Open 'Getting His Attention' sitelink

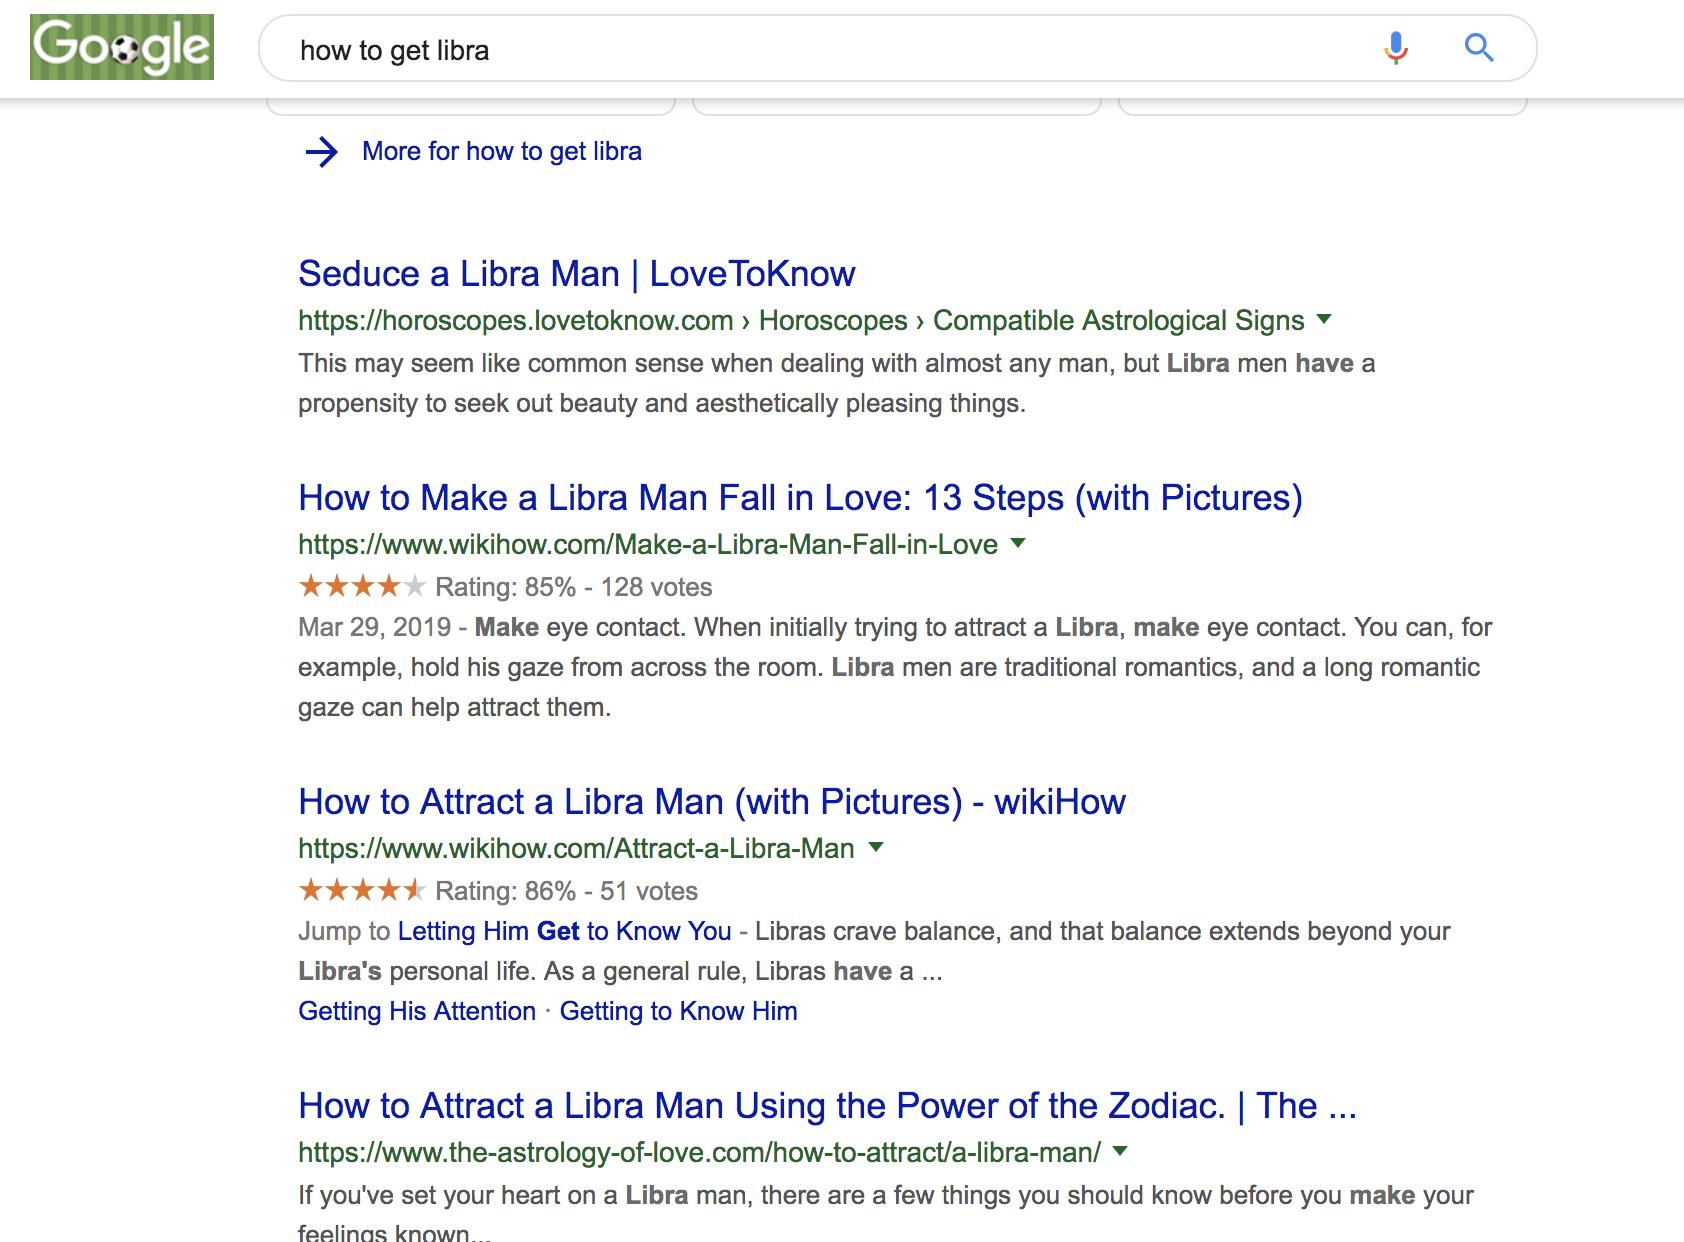click(x=417, y=1011)
